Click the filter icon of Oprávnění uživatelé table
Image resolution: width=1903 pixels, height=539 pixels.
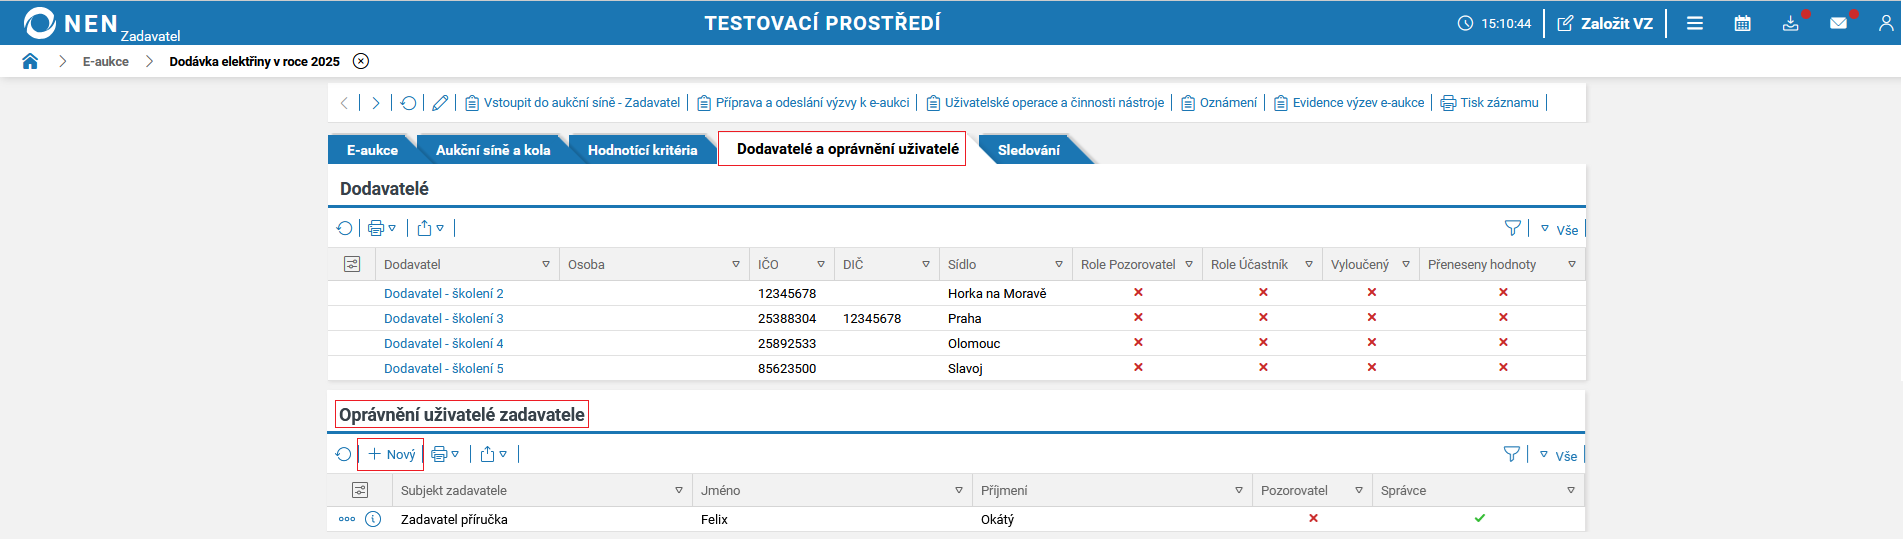pos(1512,455)
